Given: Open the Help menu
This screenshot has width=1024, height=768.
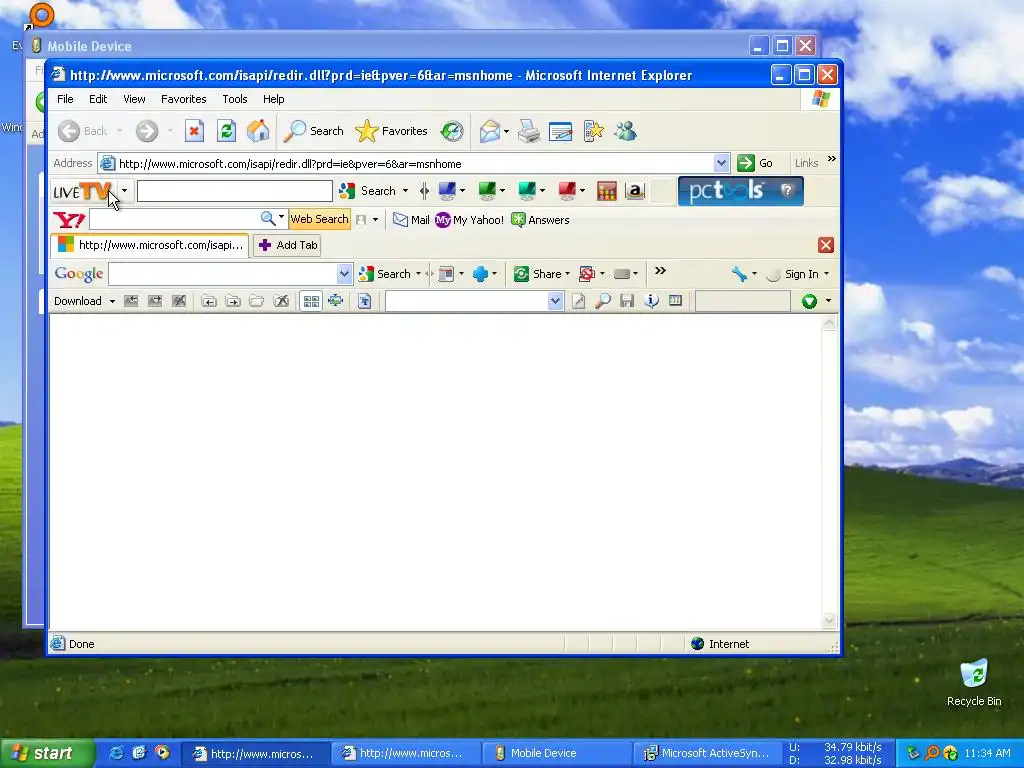Looking at the screenshot, I should click(274, 99).
